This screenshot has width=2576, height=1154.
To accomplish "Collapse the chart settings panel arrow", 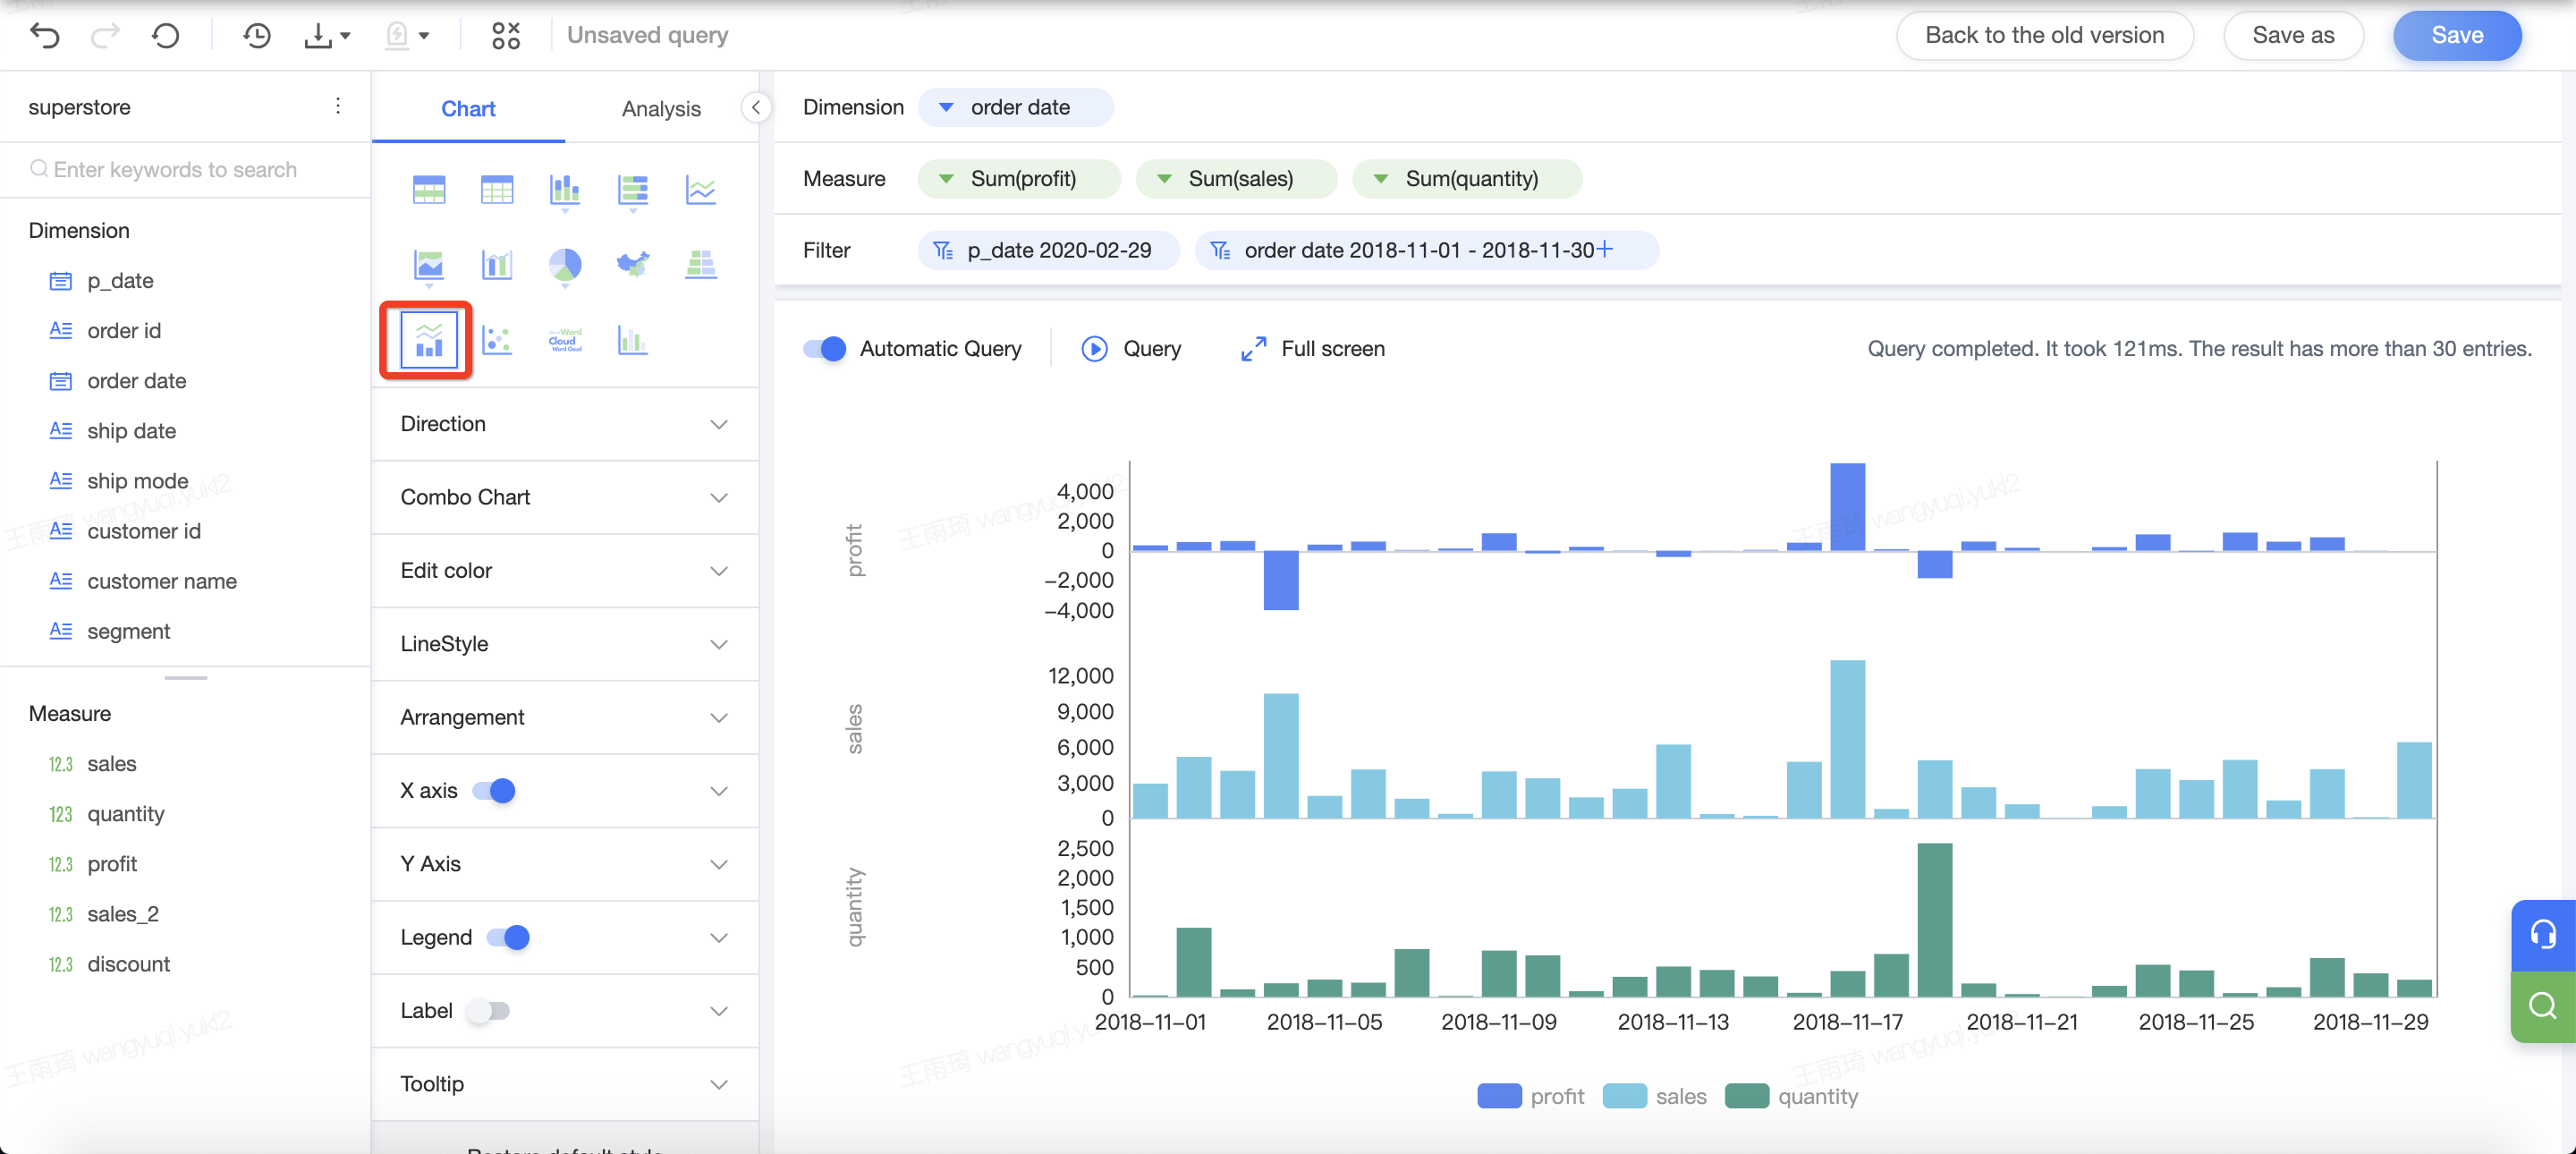I will [x=756, y=107].
